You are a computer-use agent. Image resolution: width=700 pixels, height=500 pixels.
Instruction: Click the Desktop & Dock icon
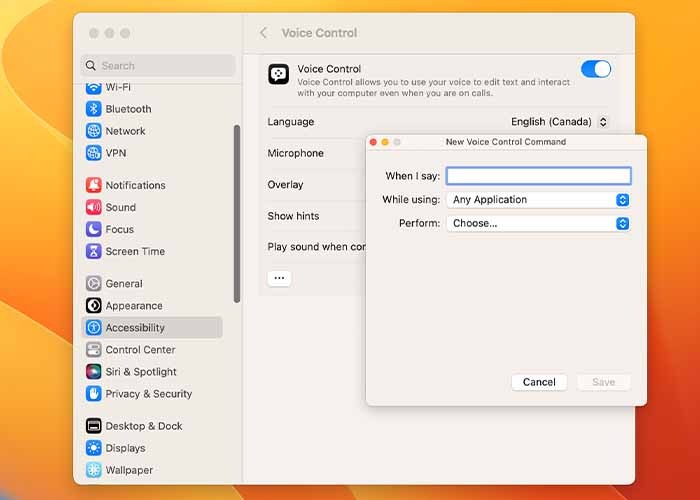coord(93,426)
